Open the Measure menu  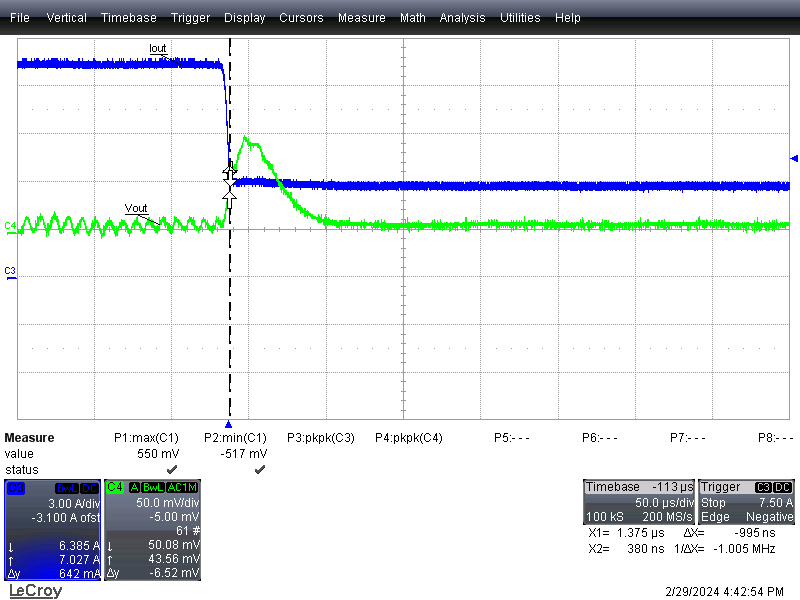tap(361, 17)
